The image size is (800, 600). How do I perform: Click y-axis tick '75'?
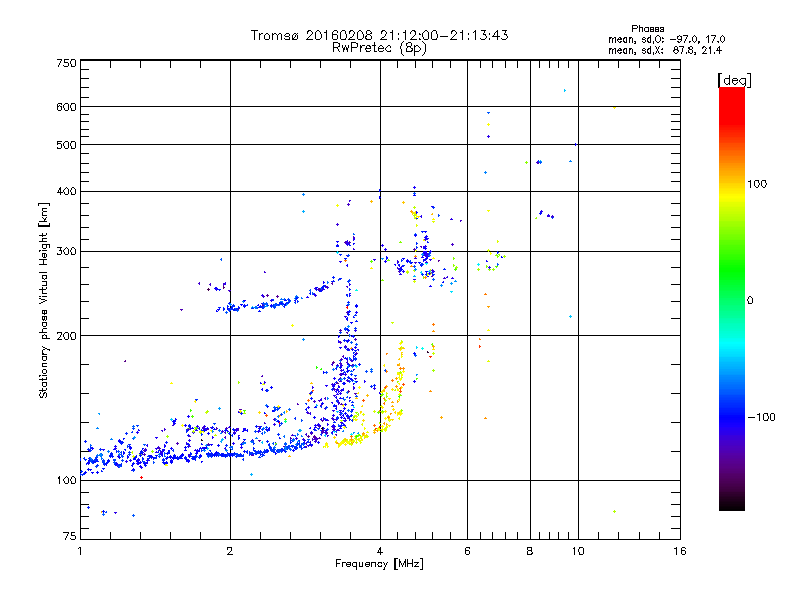70,536
